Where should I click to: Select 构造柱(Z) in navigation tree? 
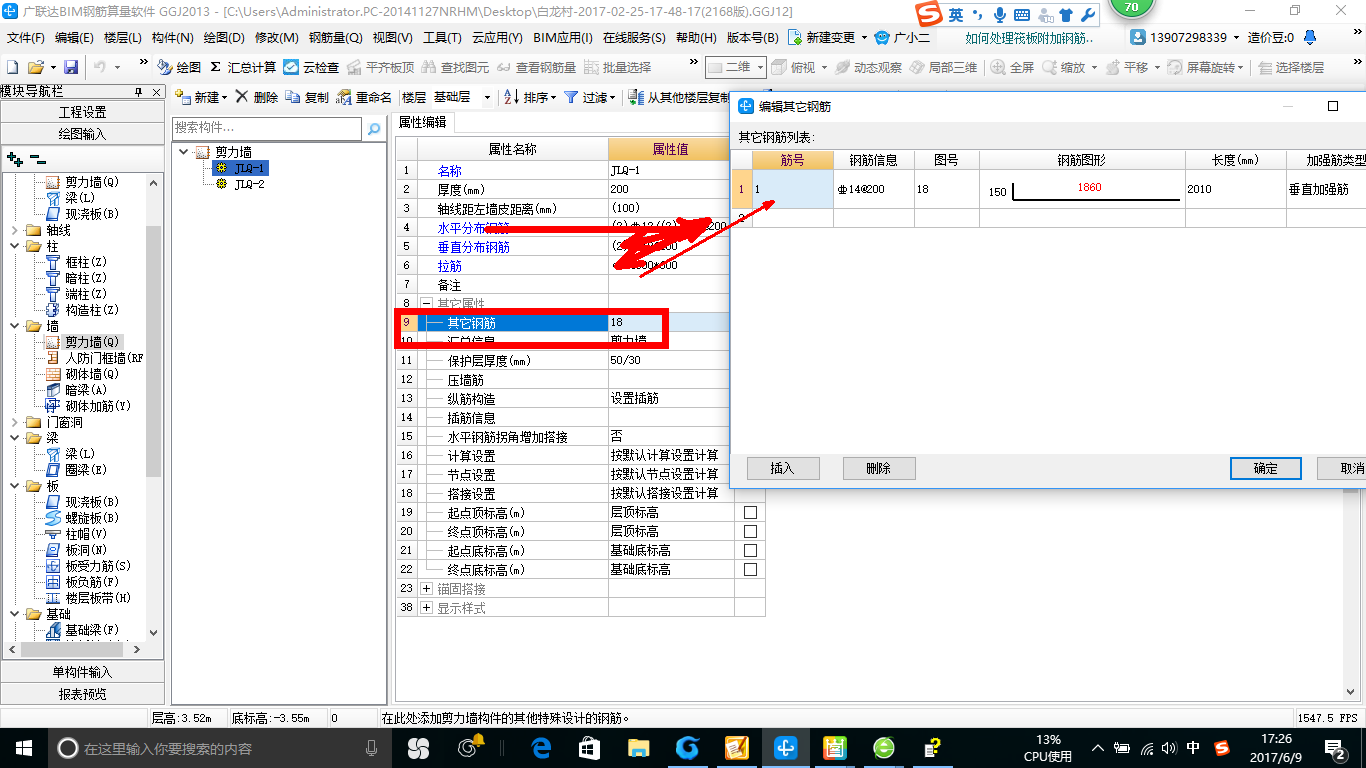coord(91,310)
